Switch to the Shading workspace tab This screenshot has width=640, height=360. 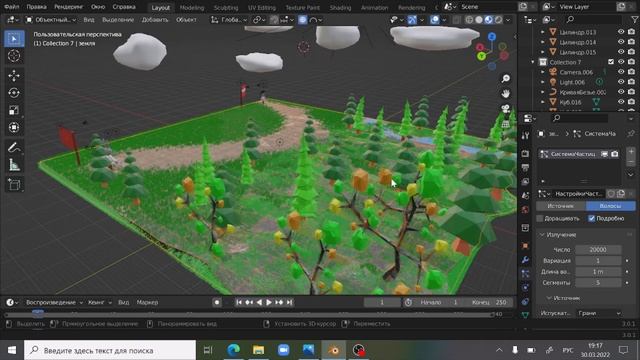[340, 7]
